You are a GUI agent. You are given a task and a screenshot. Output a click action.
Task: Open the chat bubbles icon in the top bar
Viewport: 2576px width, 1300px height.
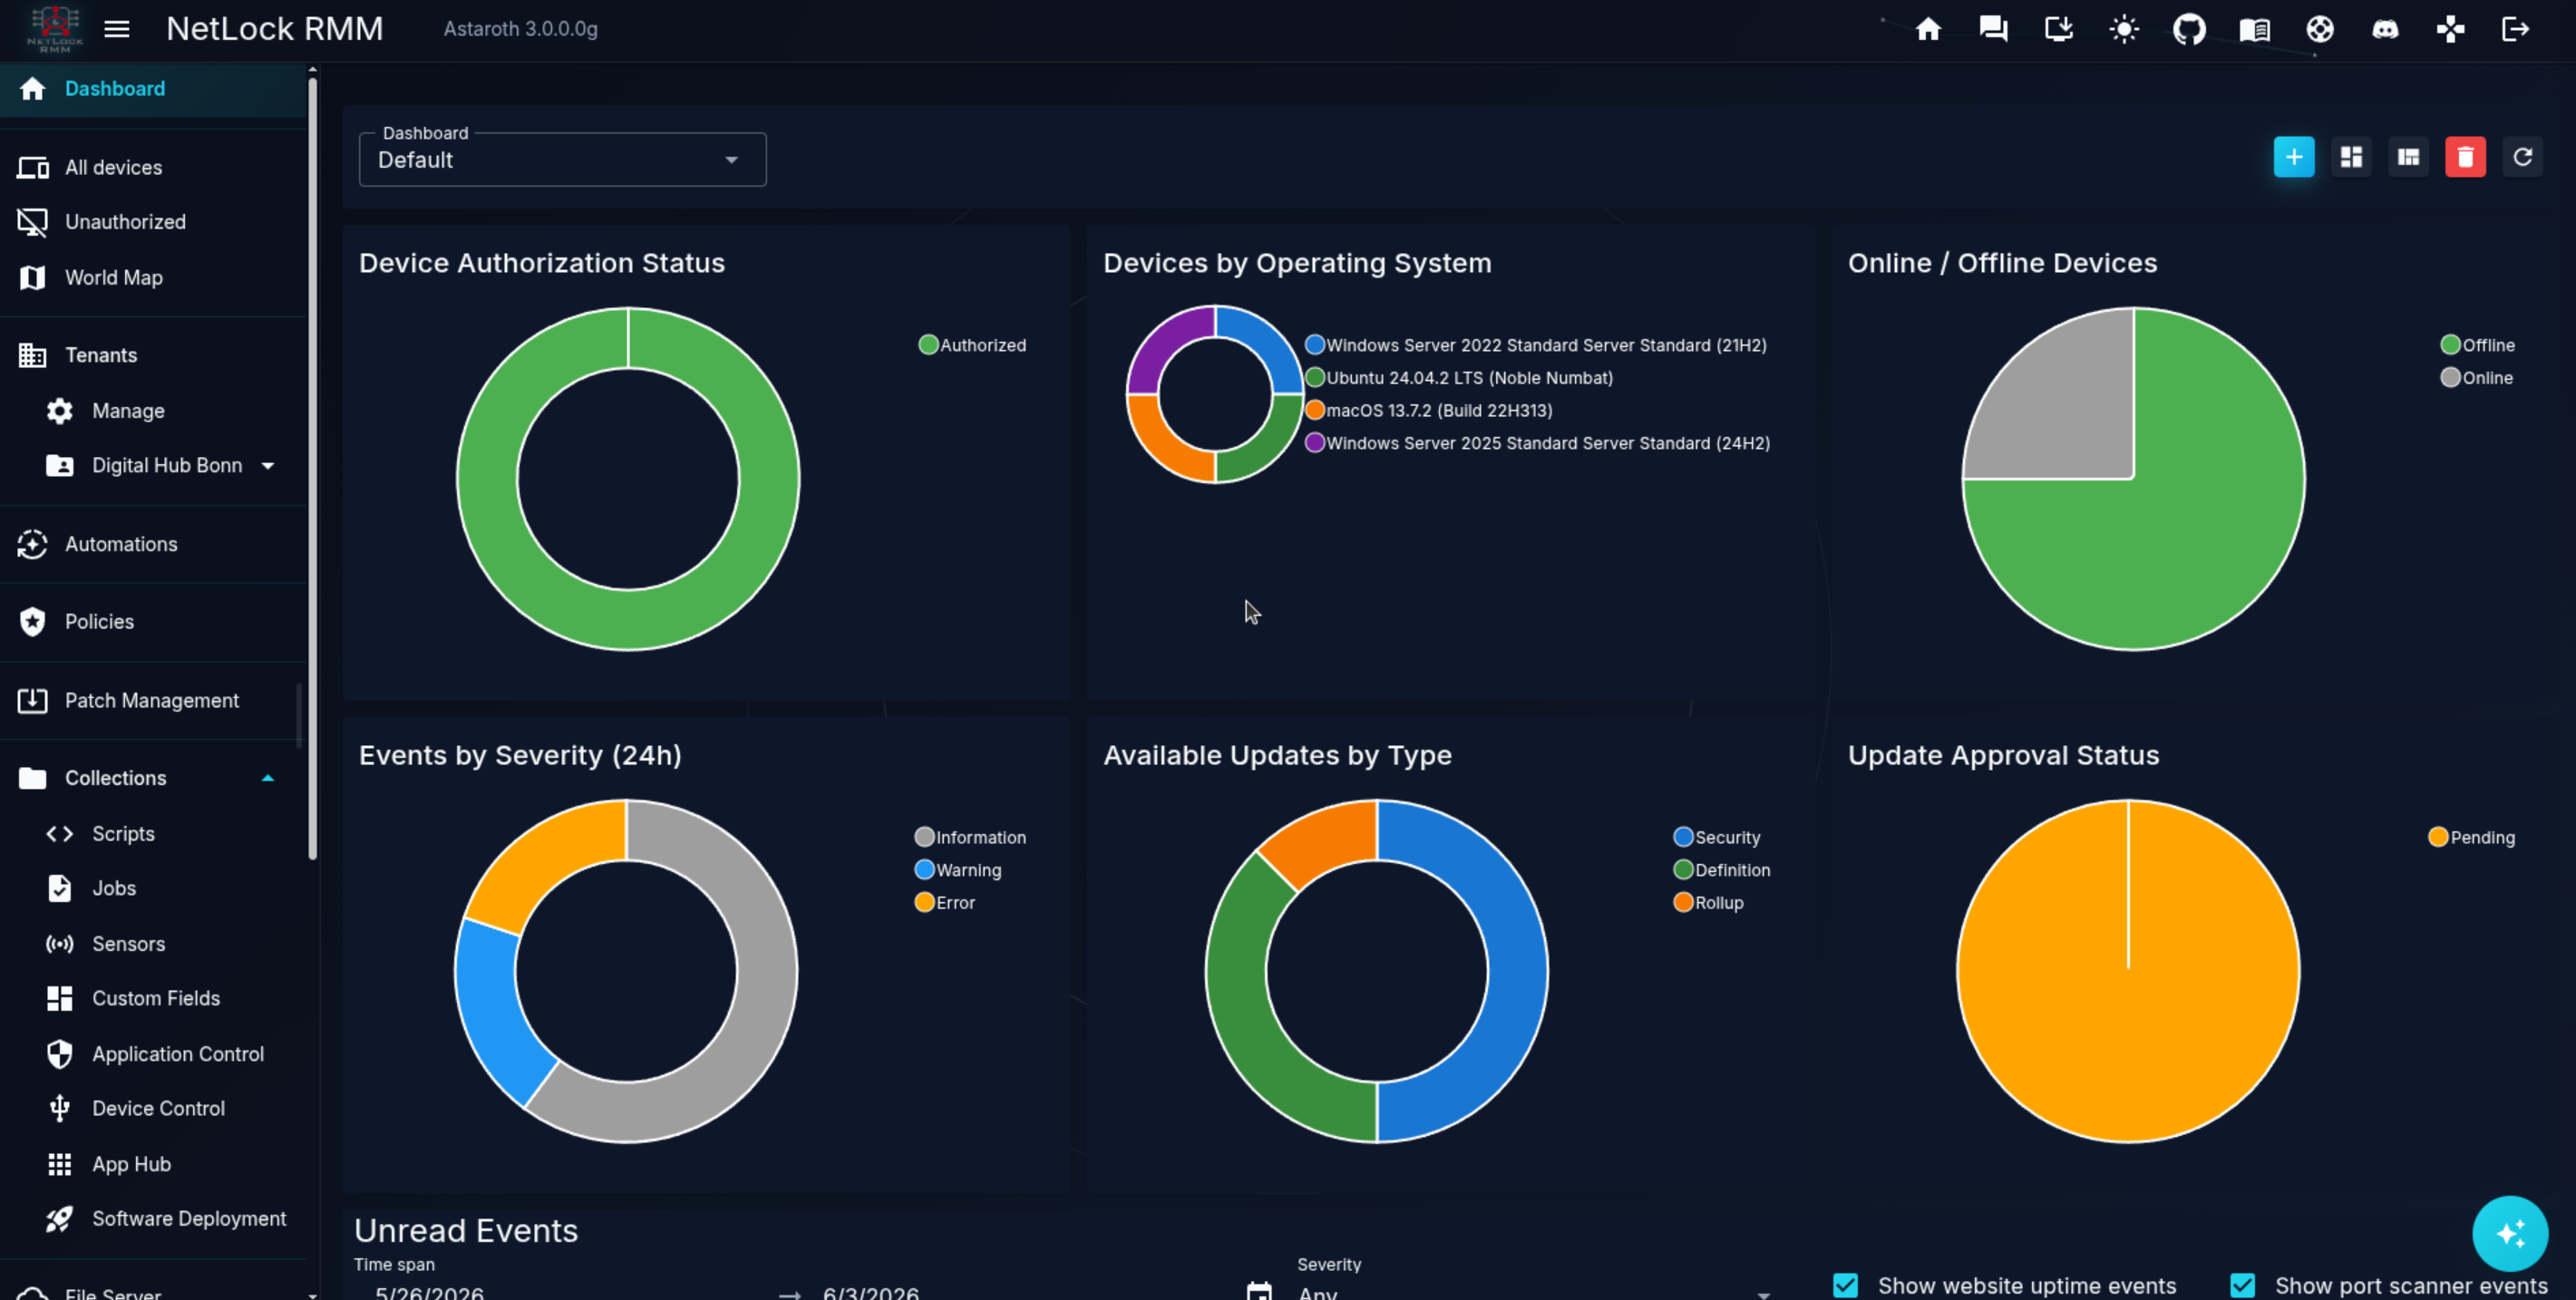click(x=1993, y=29)
